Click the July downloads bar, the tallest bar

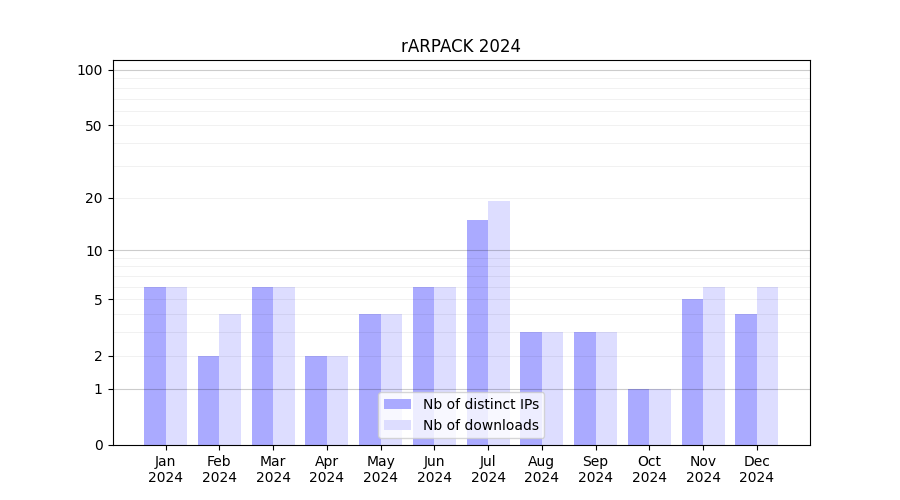coord(499,322)
